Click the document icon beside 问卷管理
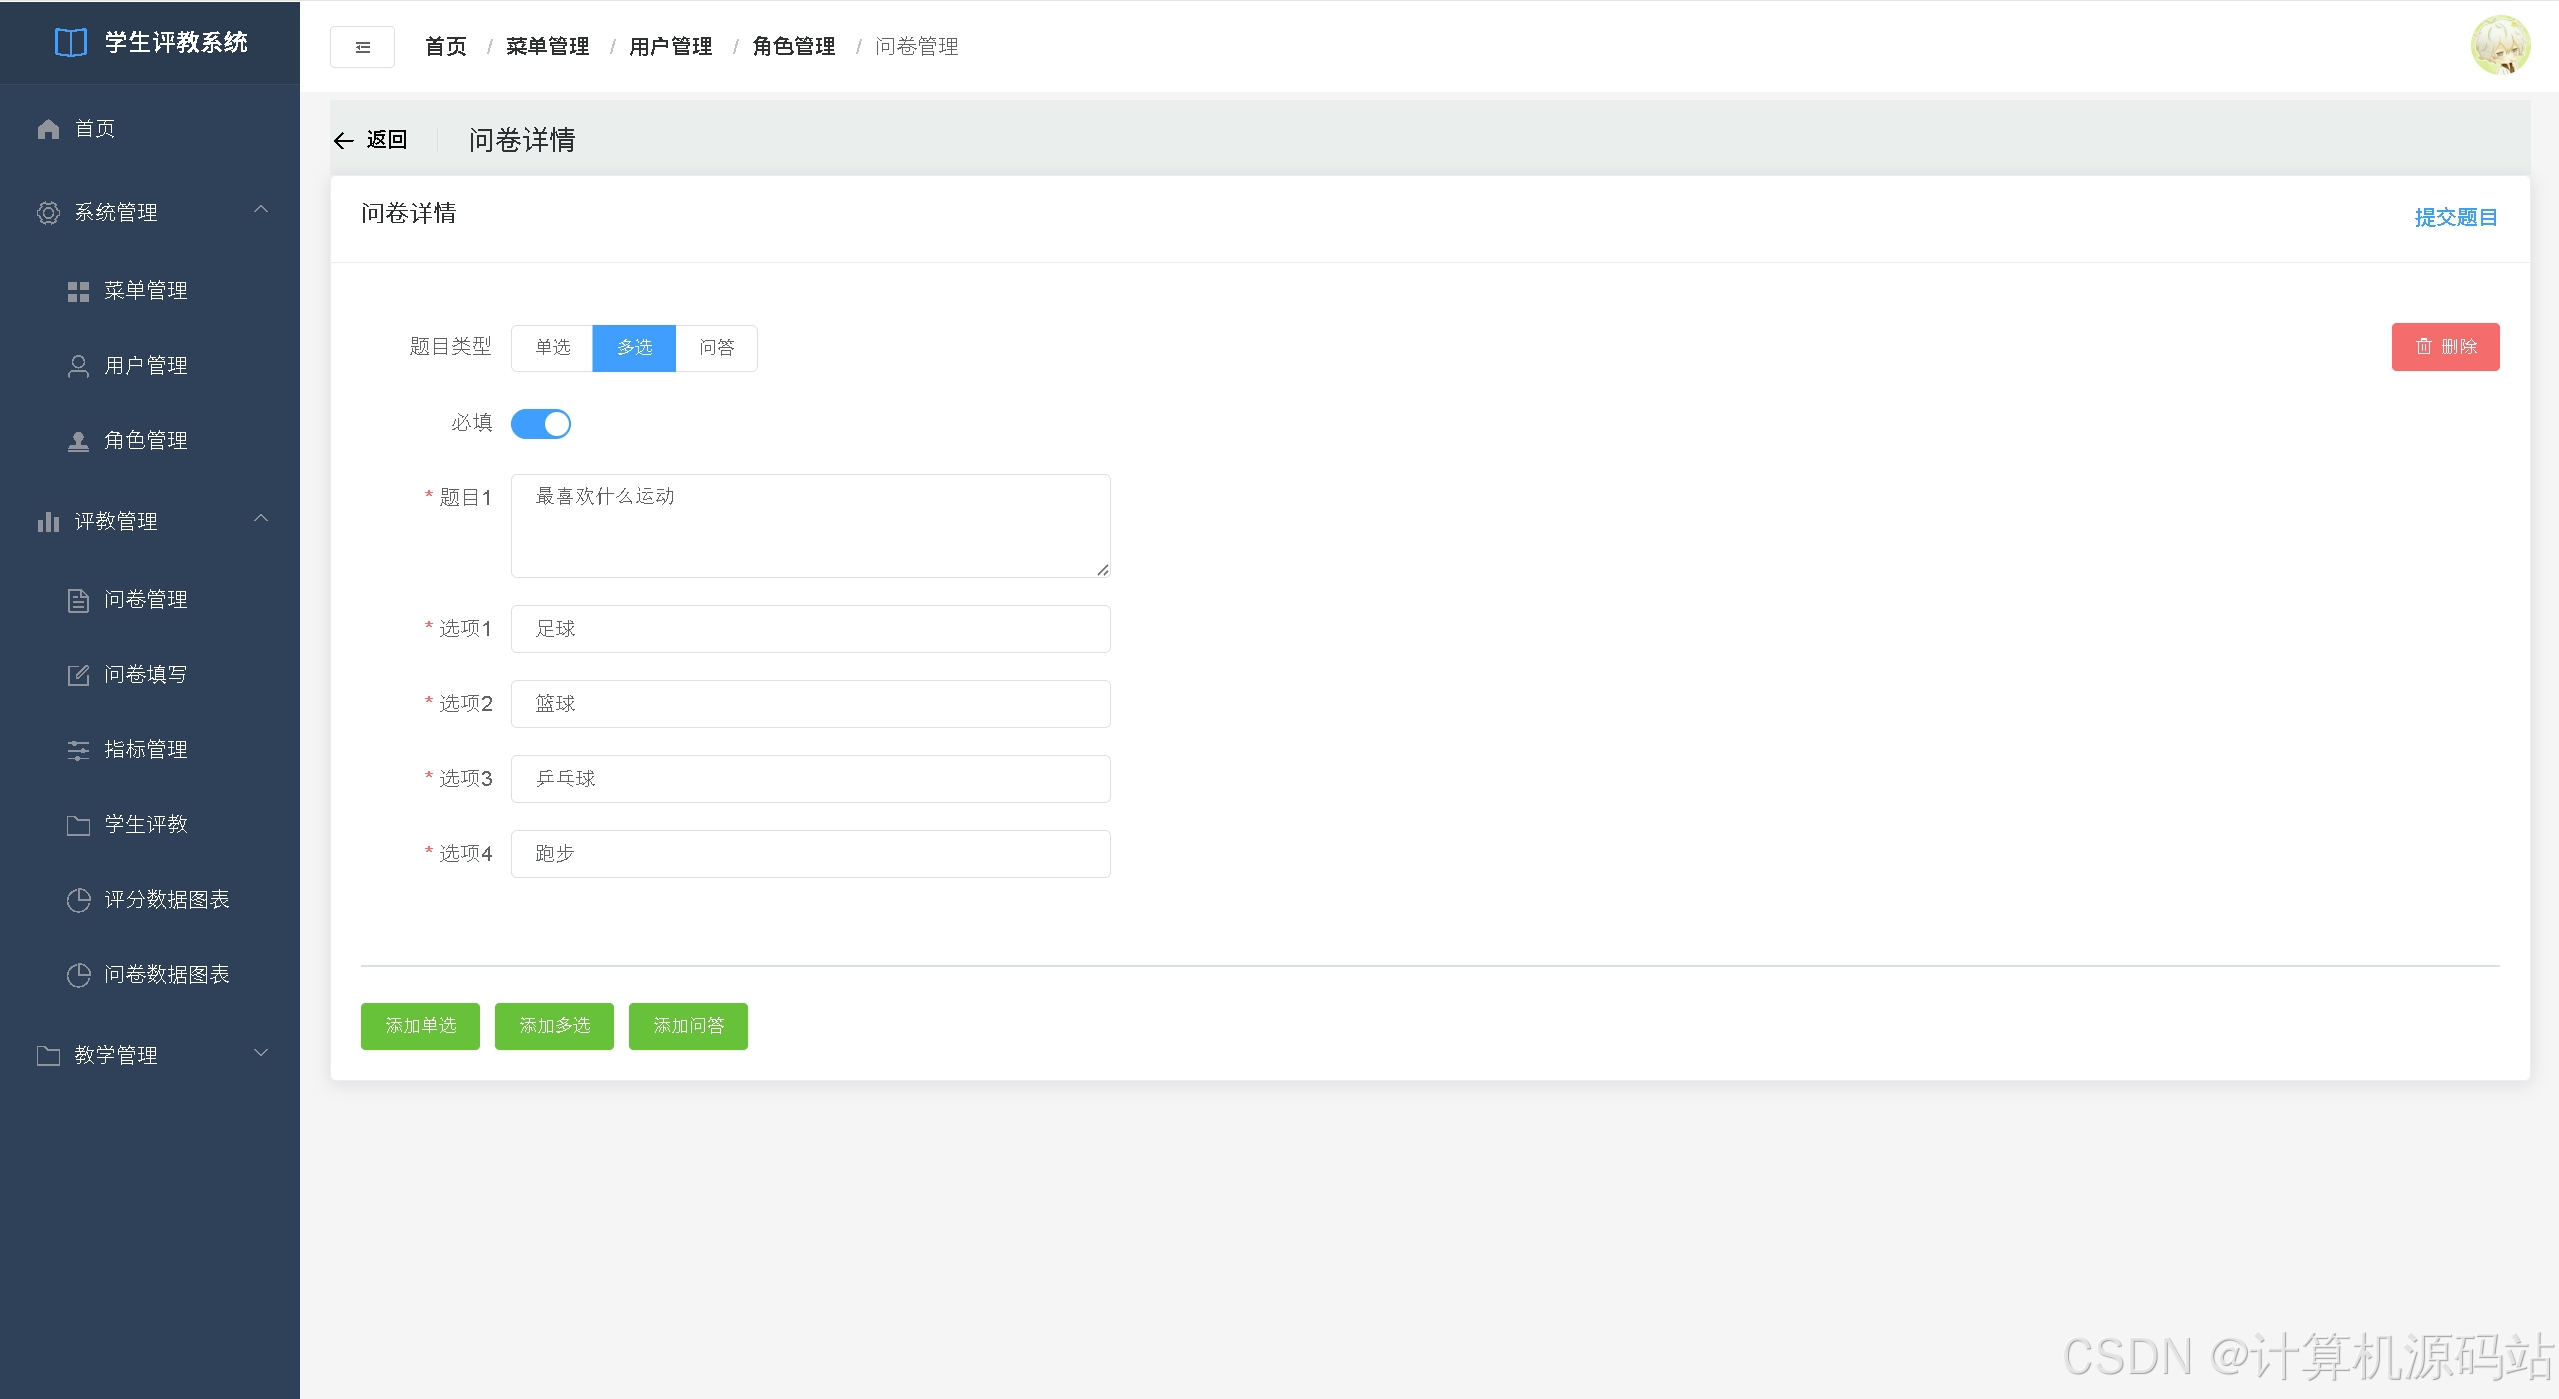2559x1399 pixels. pos(78,600)
